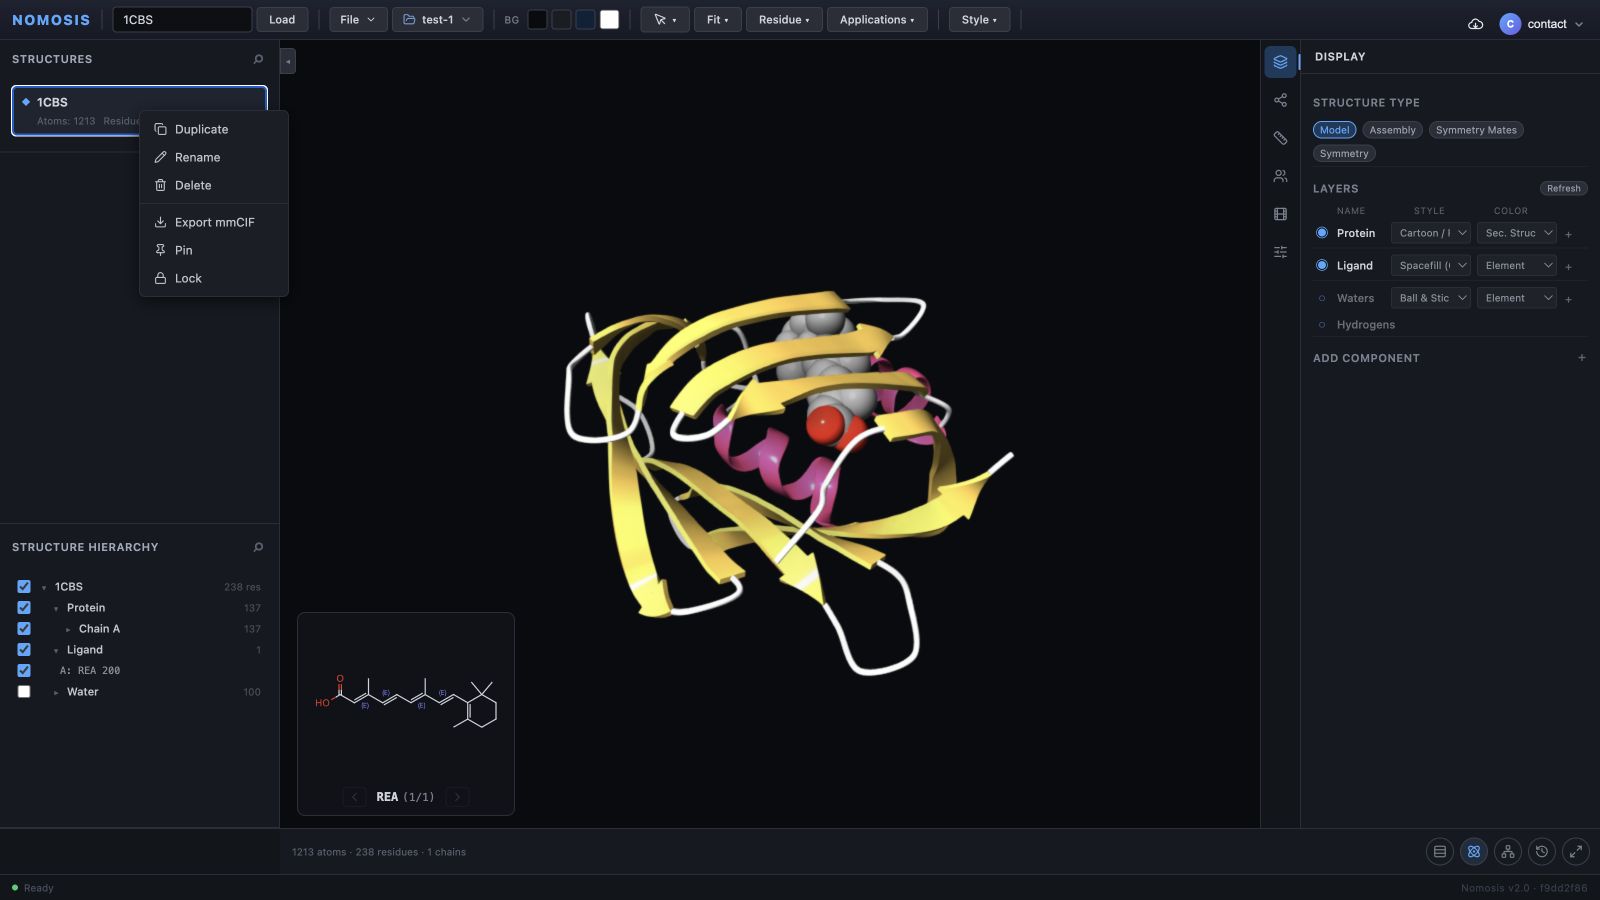
Task: Open the Protein color Sec. Struc dropdown
Action: pos(1517,233)
